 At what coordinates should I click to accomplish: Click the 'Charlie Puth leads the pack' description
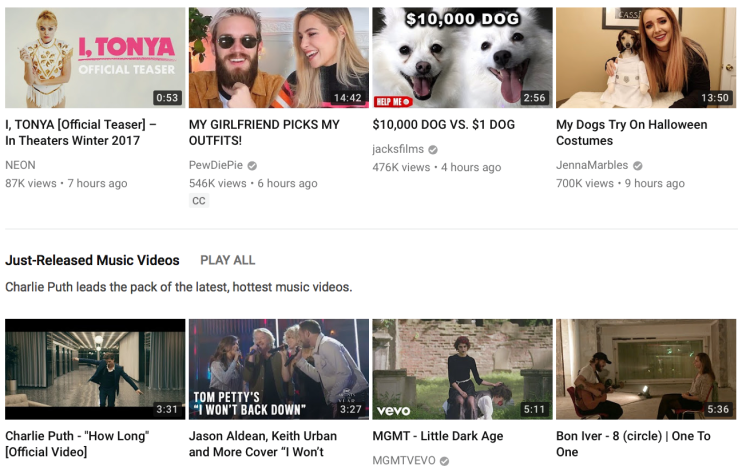(x=179, y=287)
